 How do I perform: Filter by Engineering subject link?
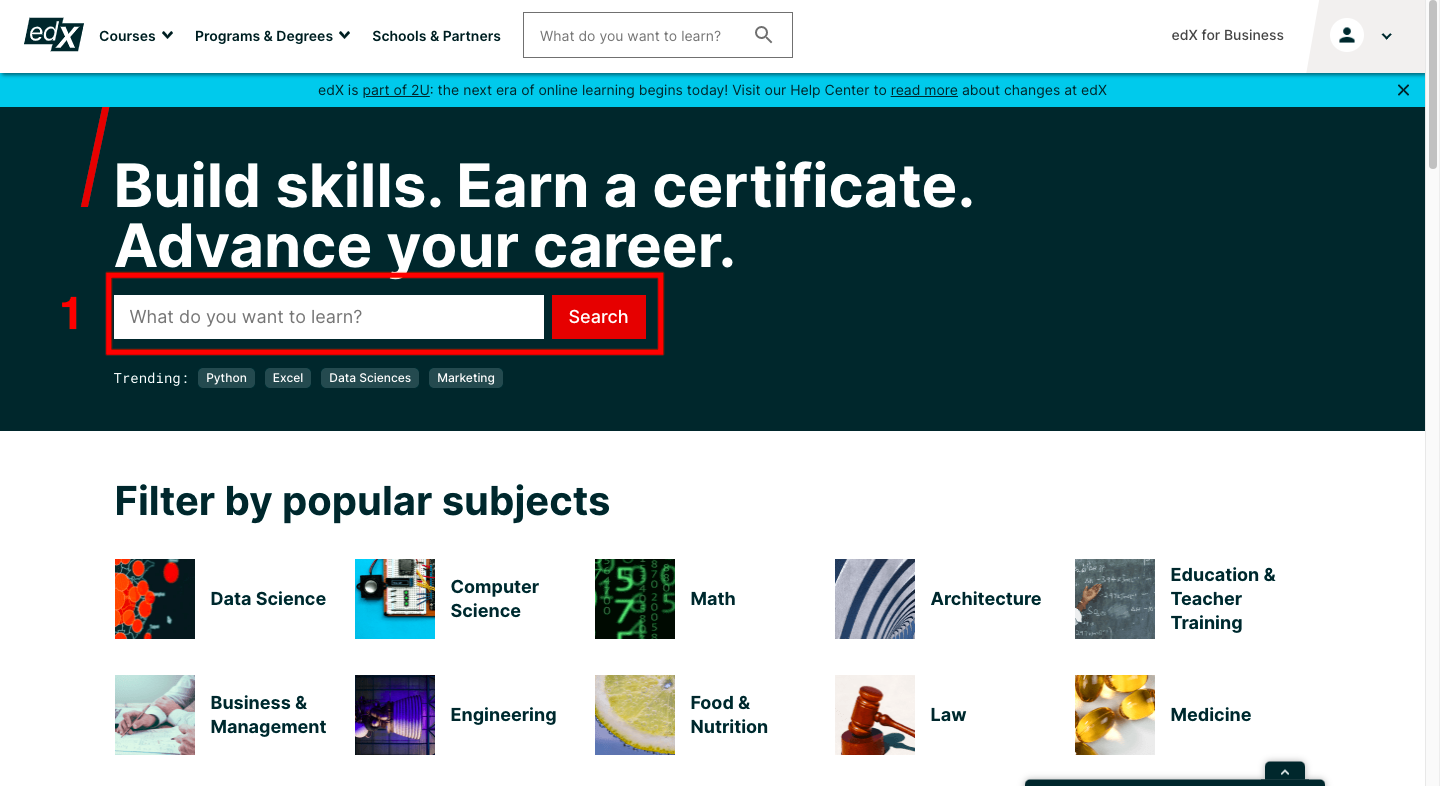coord(503,715)
